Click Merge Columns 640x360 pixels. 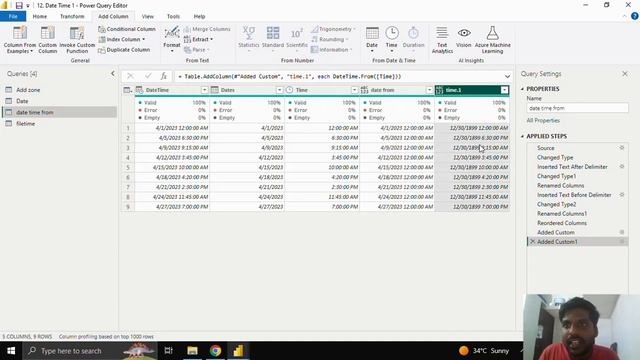point(207,29)
